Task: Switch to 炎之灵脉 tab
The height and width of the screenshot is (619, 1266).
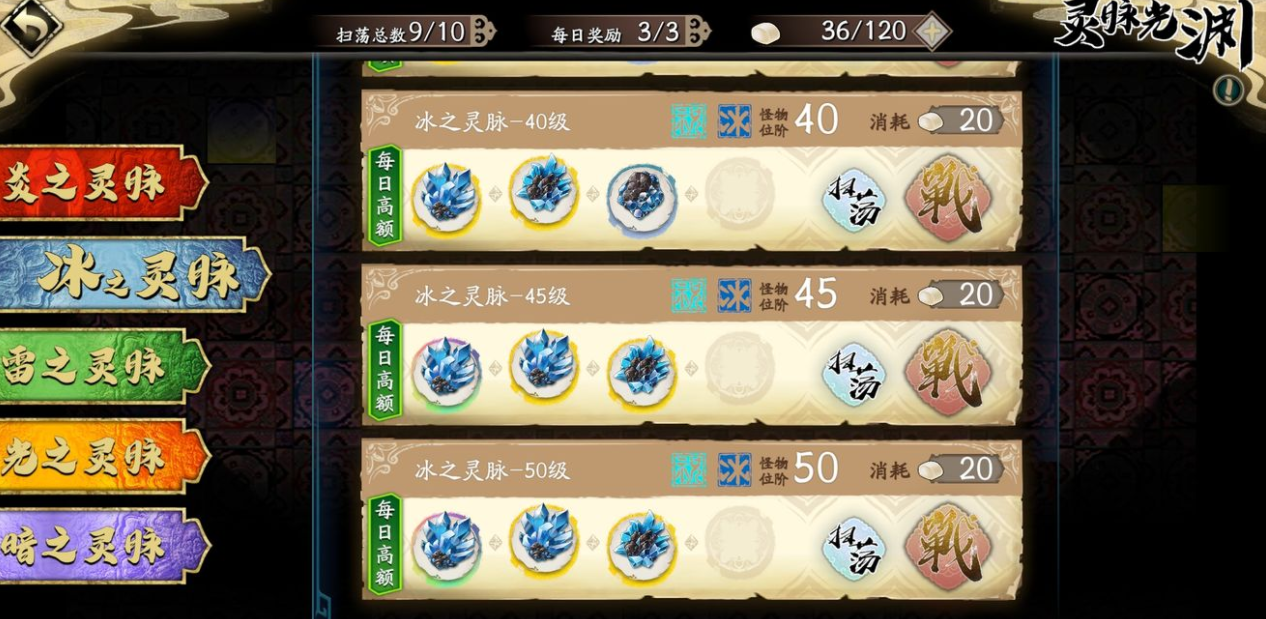Action: point(100,183)
